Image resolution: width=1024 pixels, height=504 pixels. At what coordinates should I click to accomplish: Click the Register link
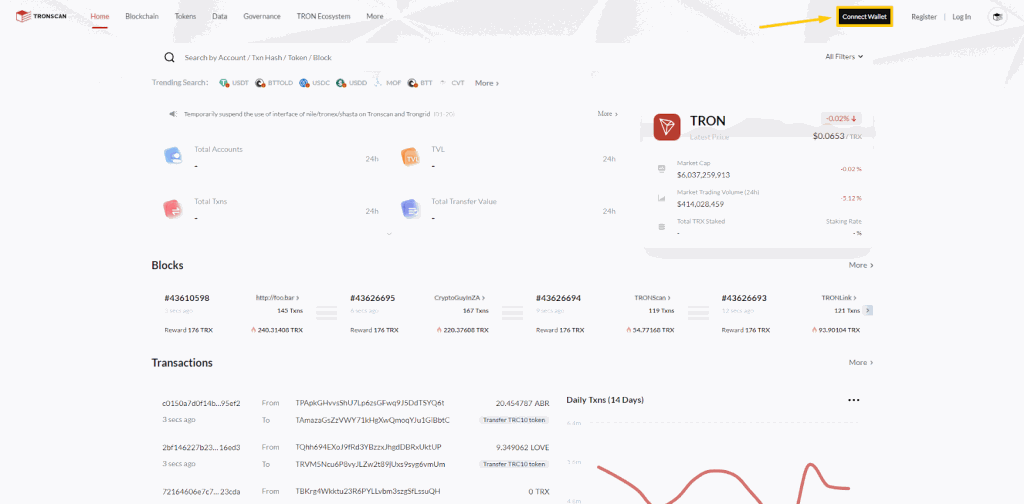tap(924, 17)
